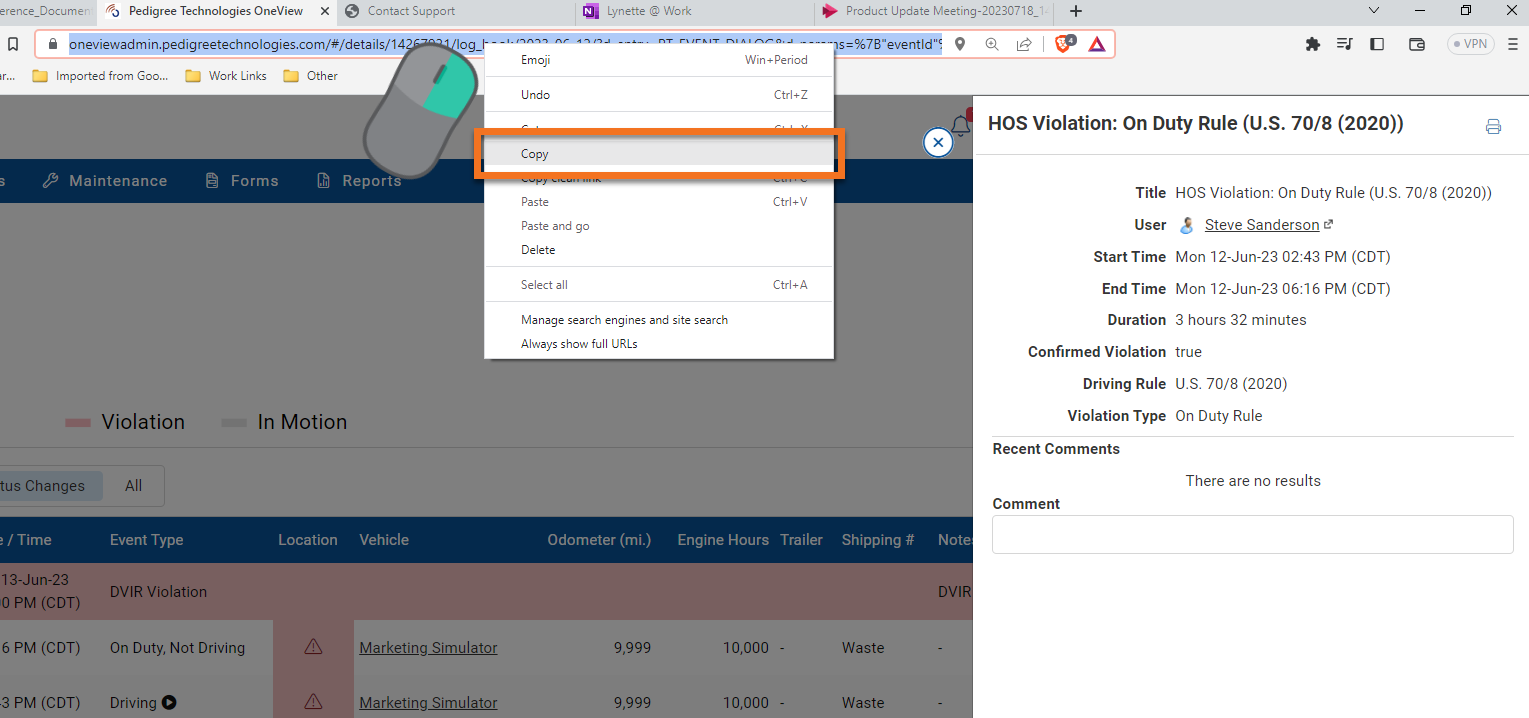Choose Undo from context menu
This screenshot has width=1529, height=718.
pos(659,95)
